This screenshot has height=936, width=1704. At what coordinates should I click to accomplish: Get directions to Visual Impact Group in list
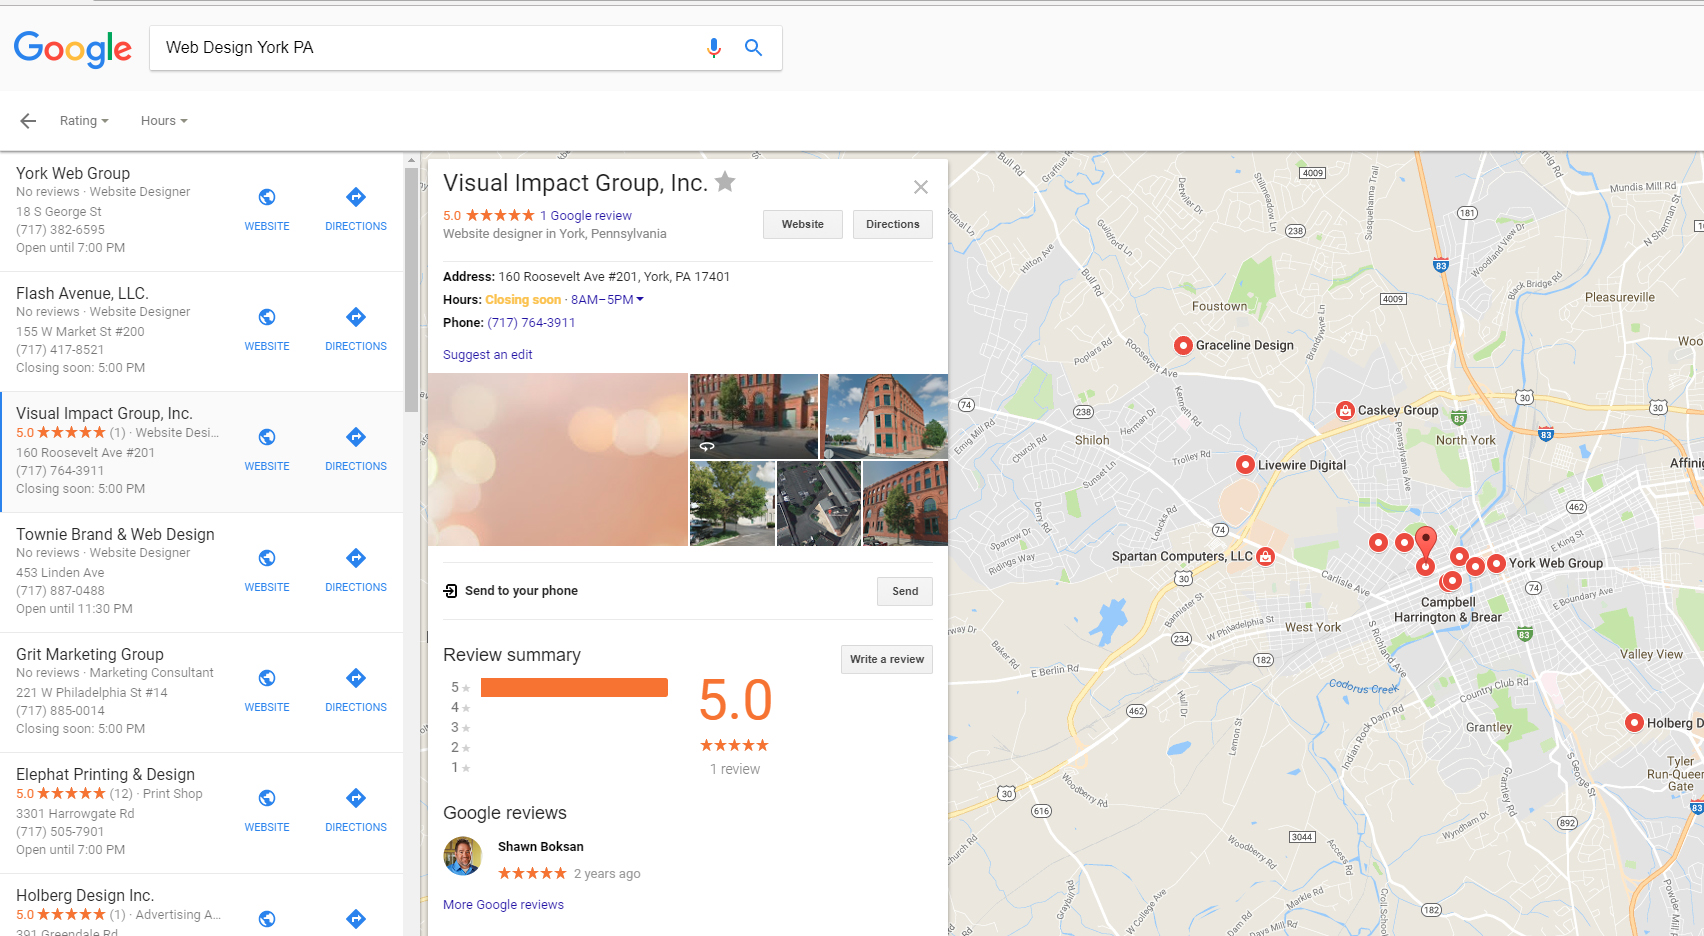[x=356, y=437]
